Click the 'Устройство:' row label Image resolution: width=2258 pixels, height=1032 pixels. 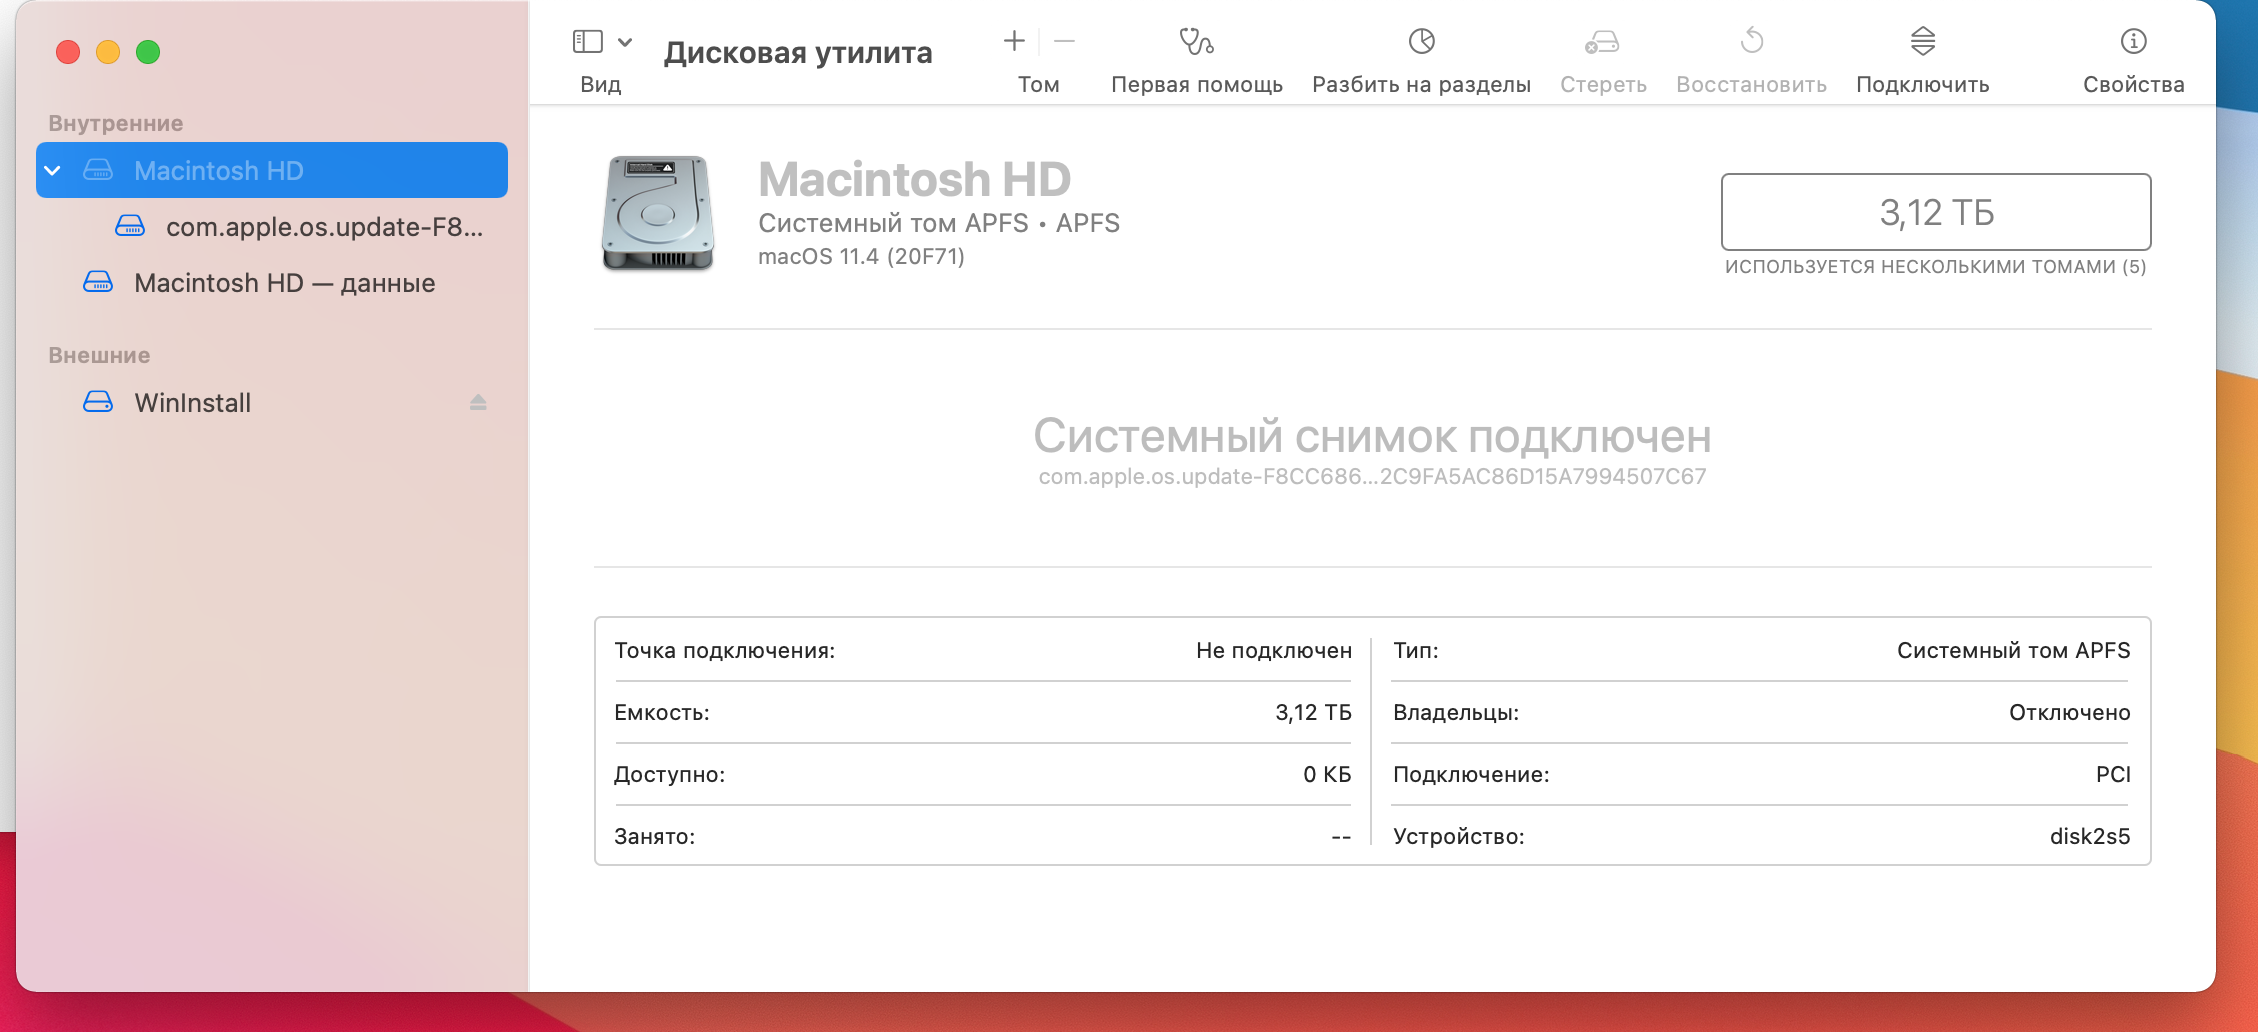1459,837
